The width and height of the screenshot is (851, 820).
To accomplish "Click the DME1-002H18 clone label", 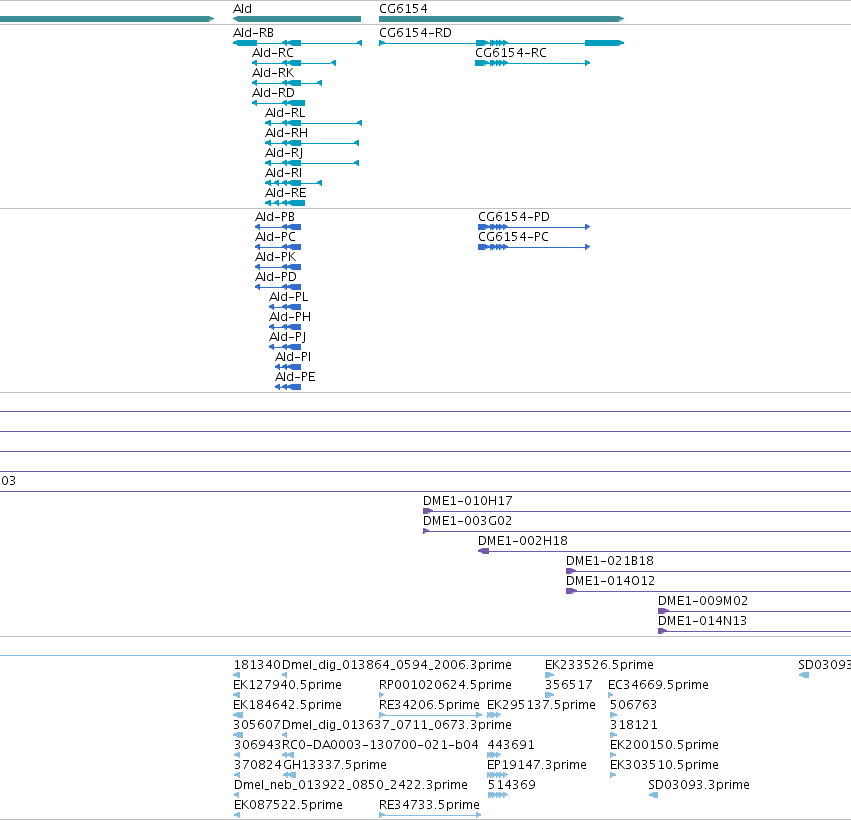I will pyautogui.click(x=523, y=541).
